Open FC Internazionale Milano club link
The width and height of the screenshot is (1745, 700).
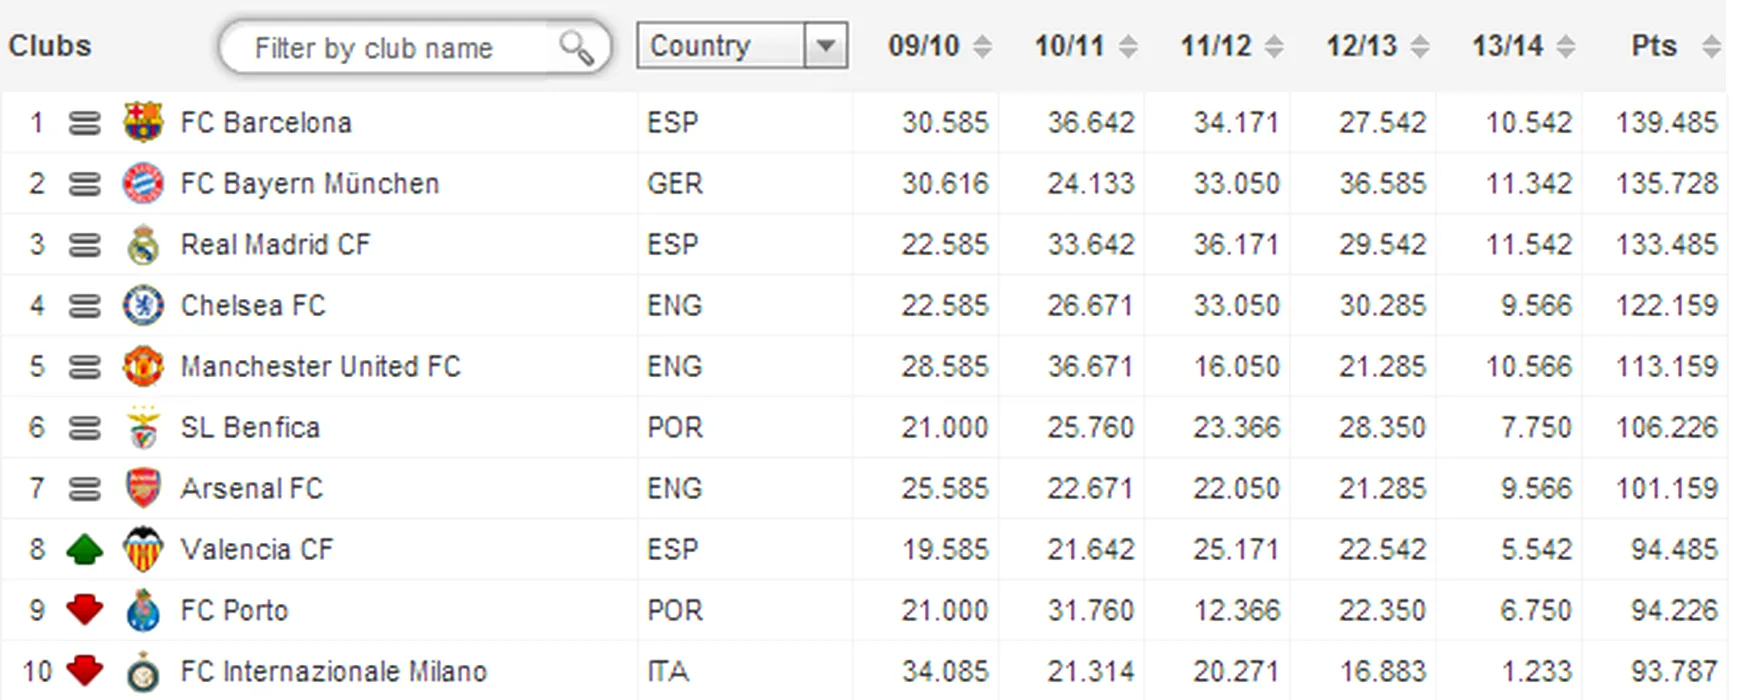pos(333,672)
